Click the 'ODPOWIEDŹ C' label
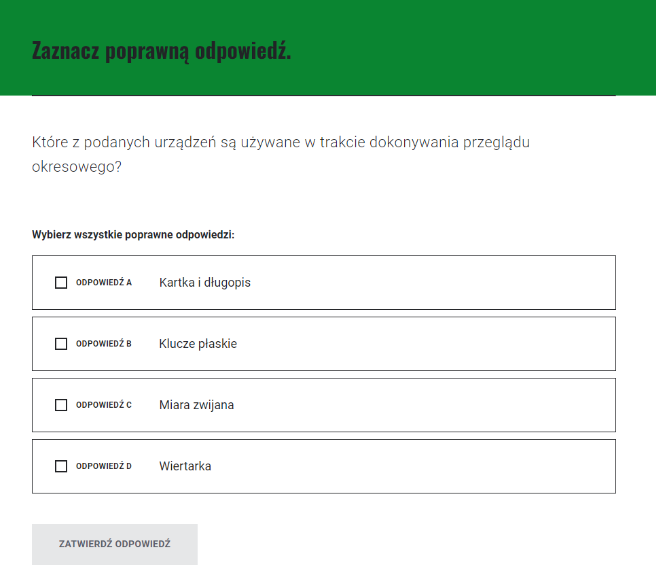This screenshot has height=577, width=656. point(104,405)
